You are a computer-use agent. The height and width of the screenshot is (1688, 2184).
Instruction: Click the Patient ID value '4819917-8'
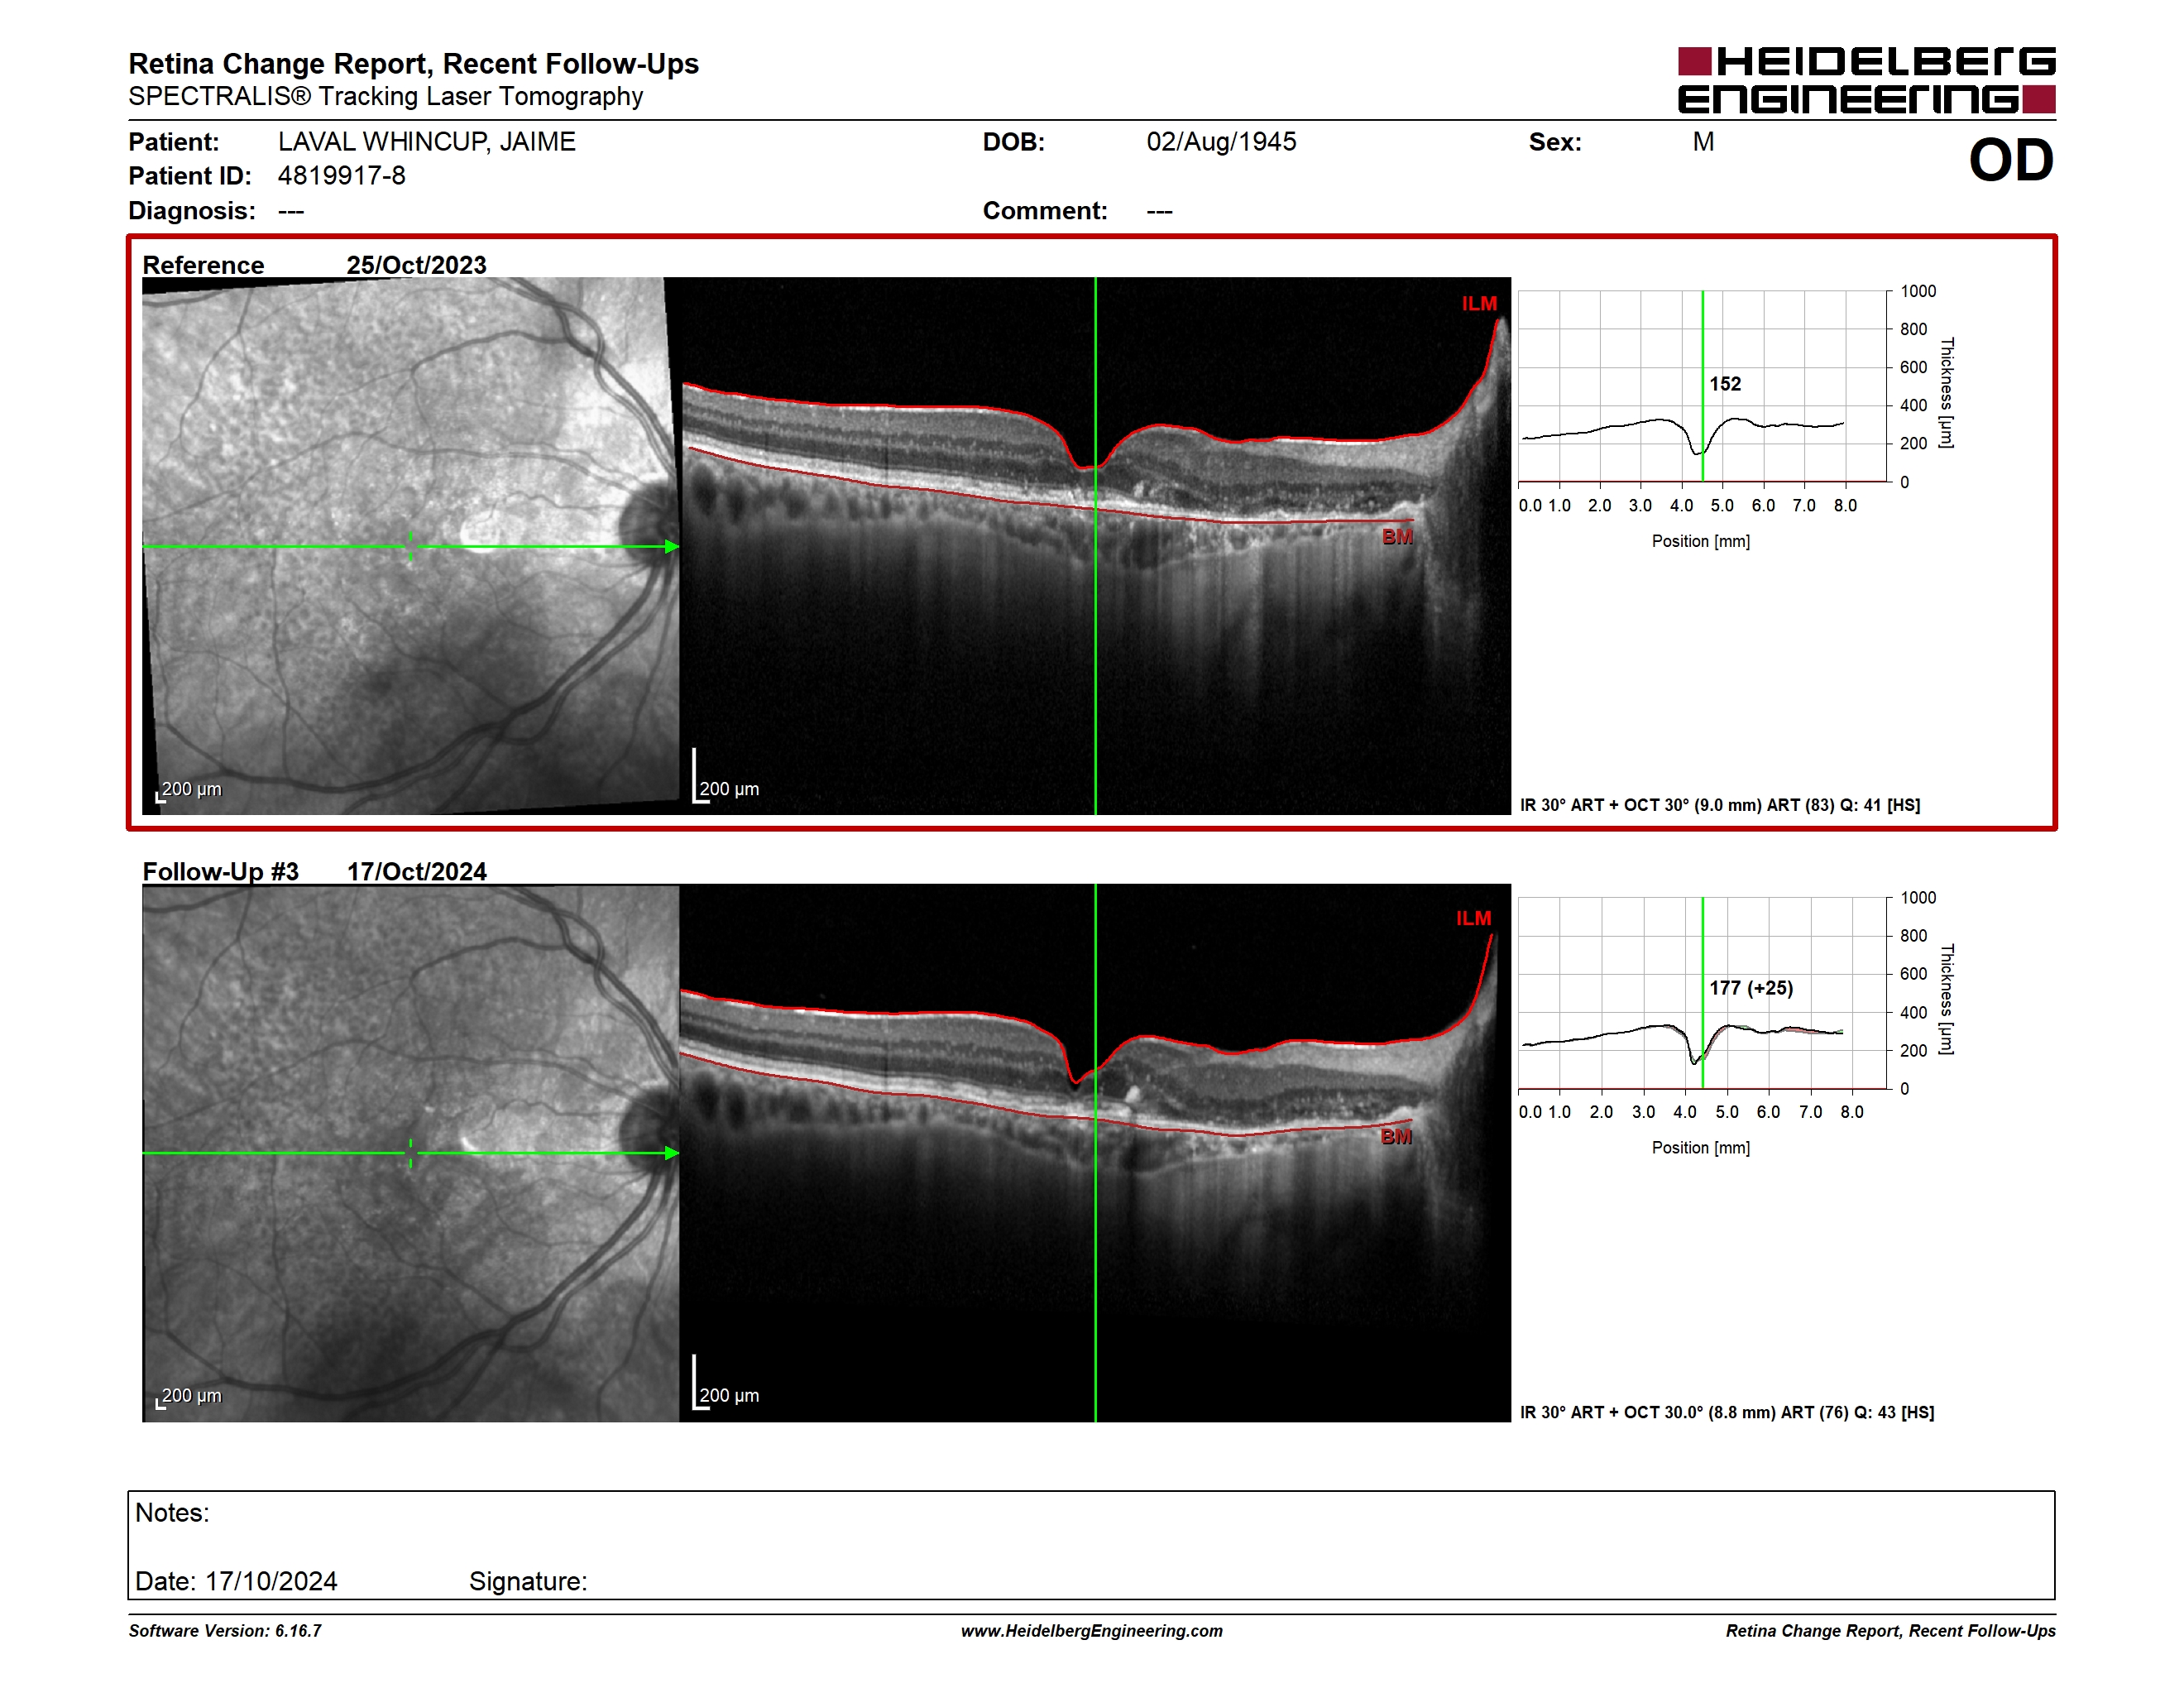click(x=342, y=176)
